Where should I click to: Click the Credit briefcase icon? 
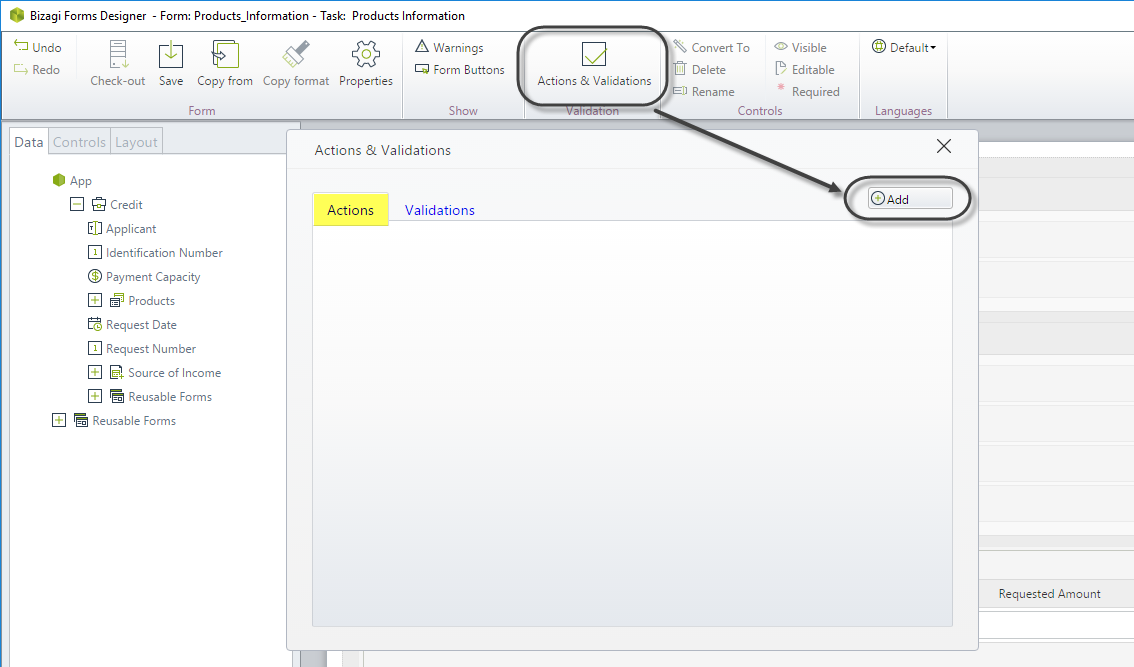[99, 205]
